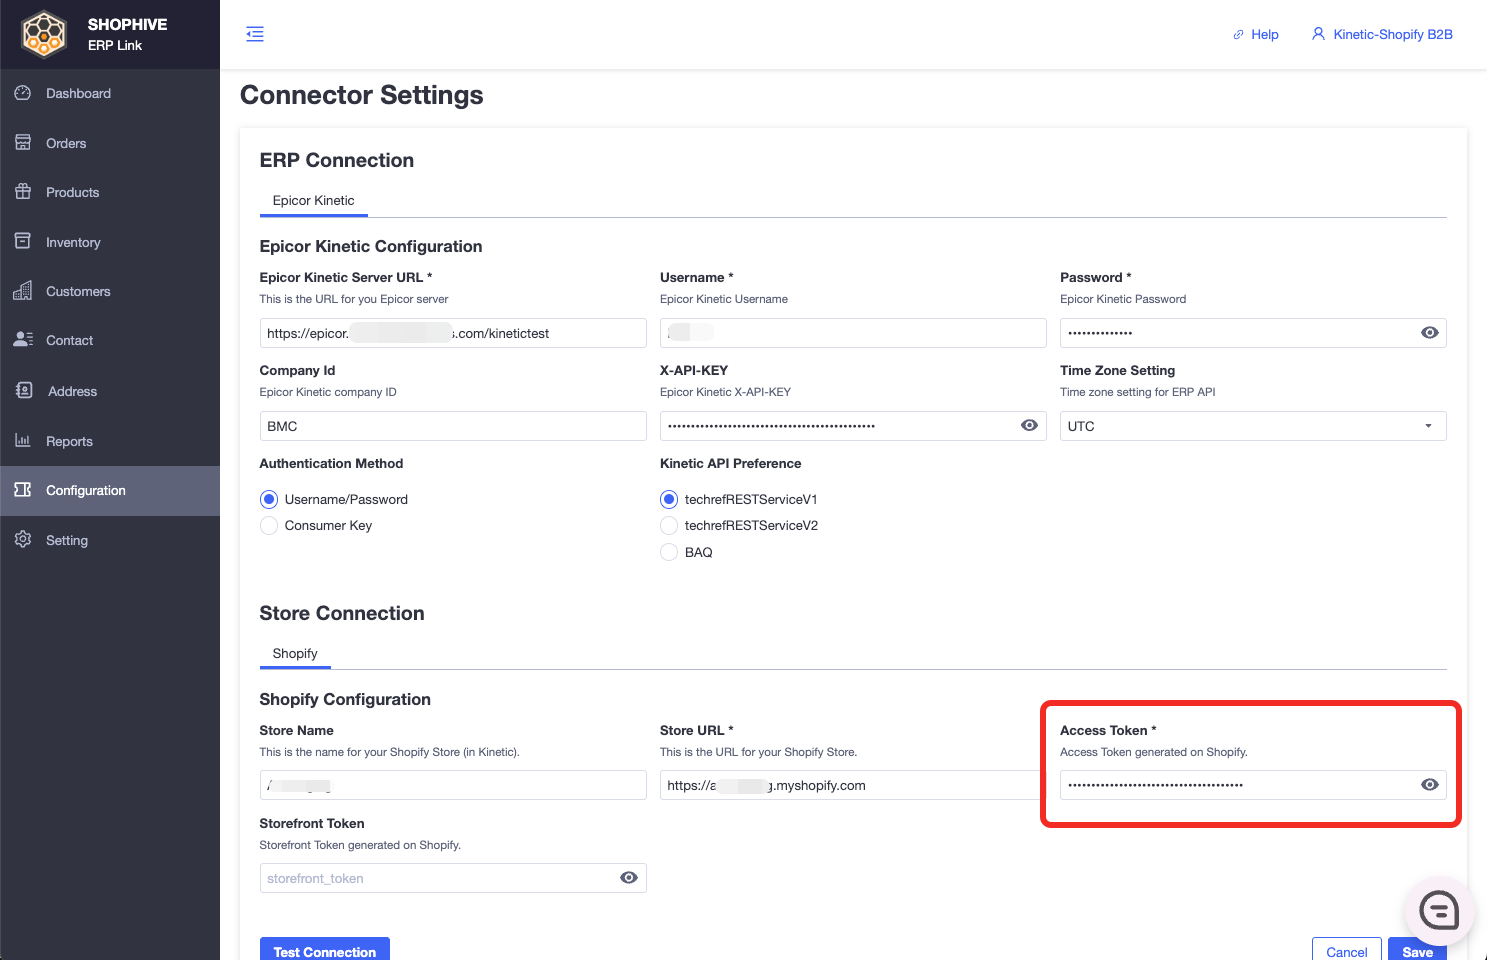Open the chat support bubble

pos(1439,910)
